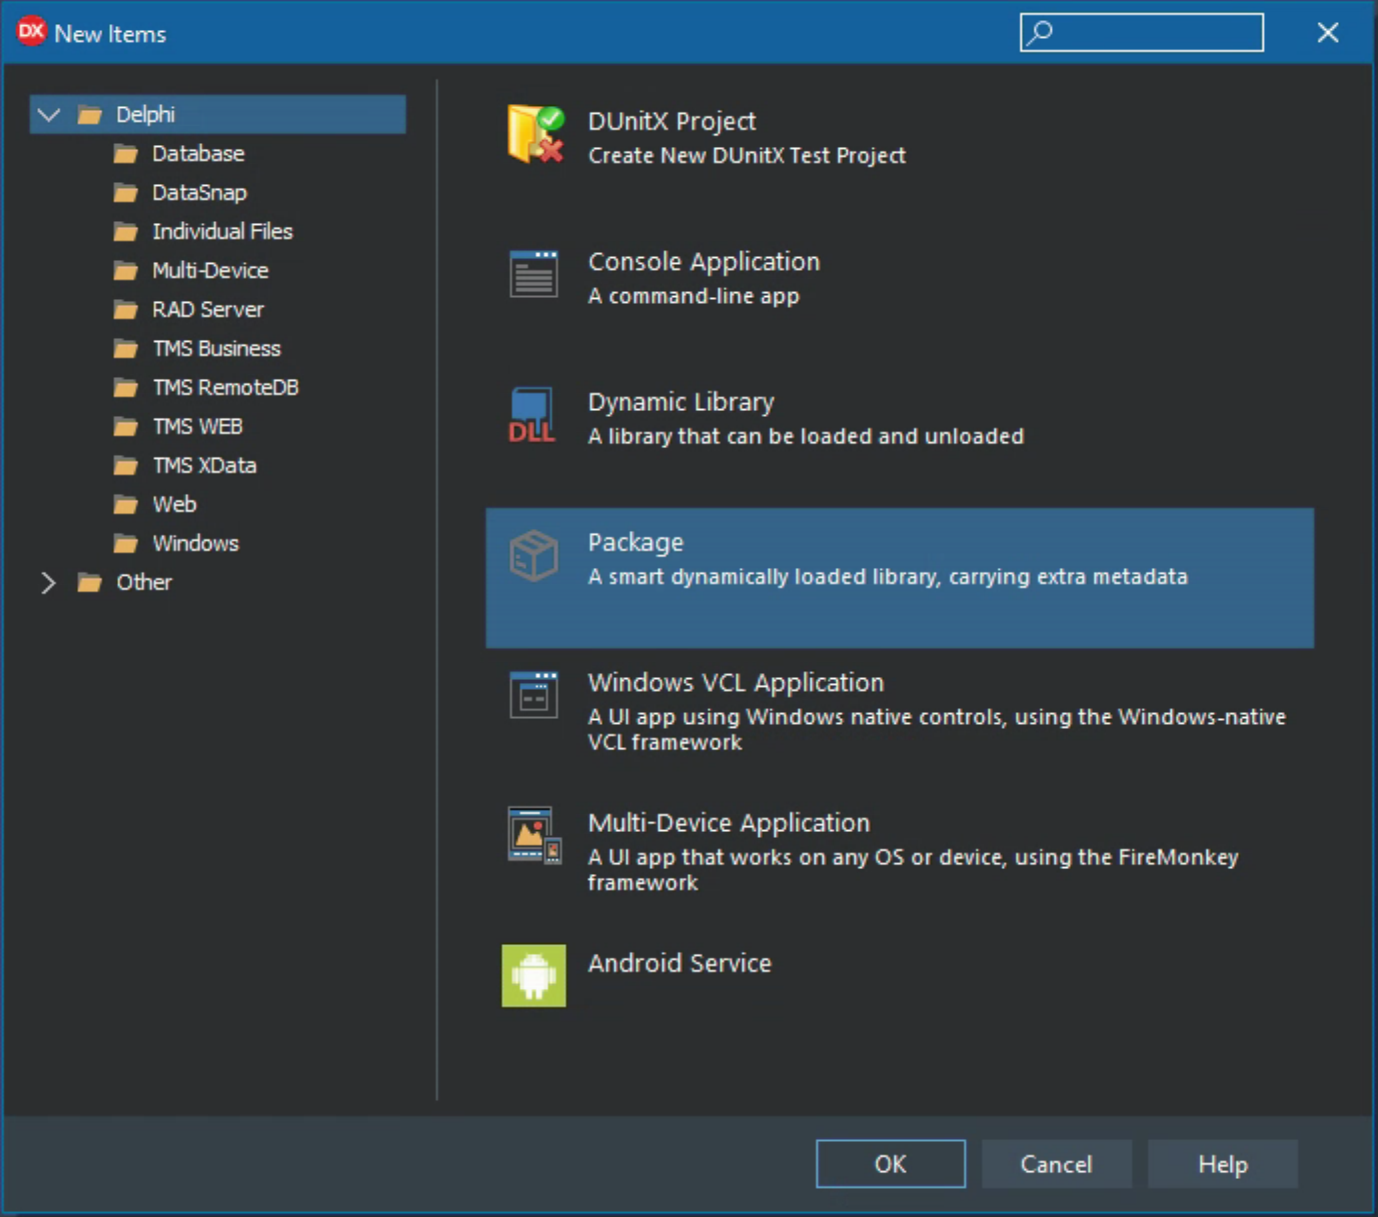Click the FireMonkey framework description text

pos(913,870)
